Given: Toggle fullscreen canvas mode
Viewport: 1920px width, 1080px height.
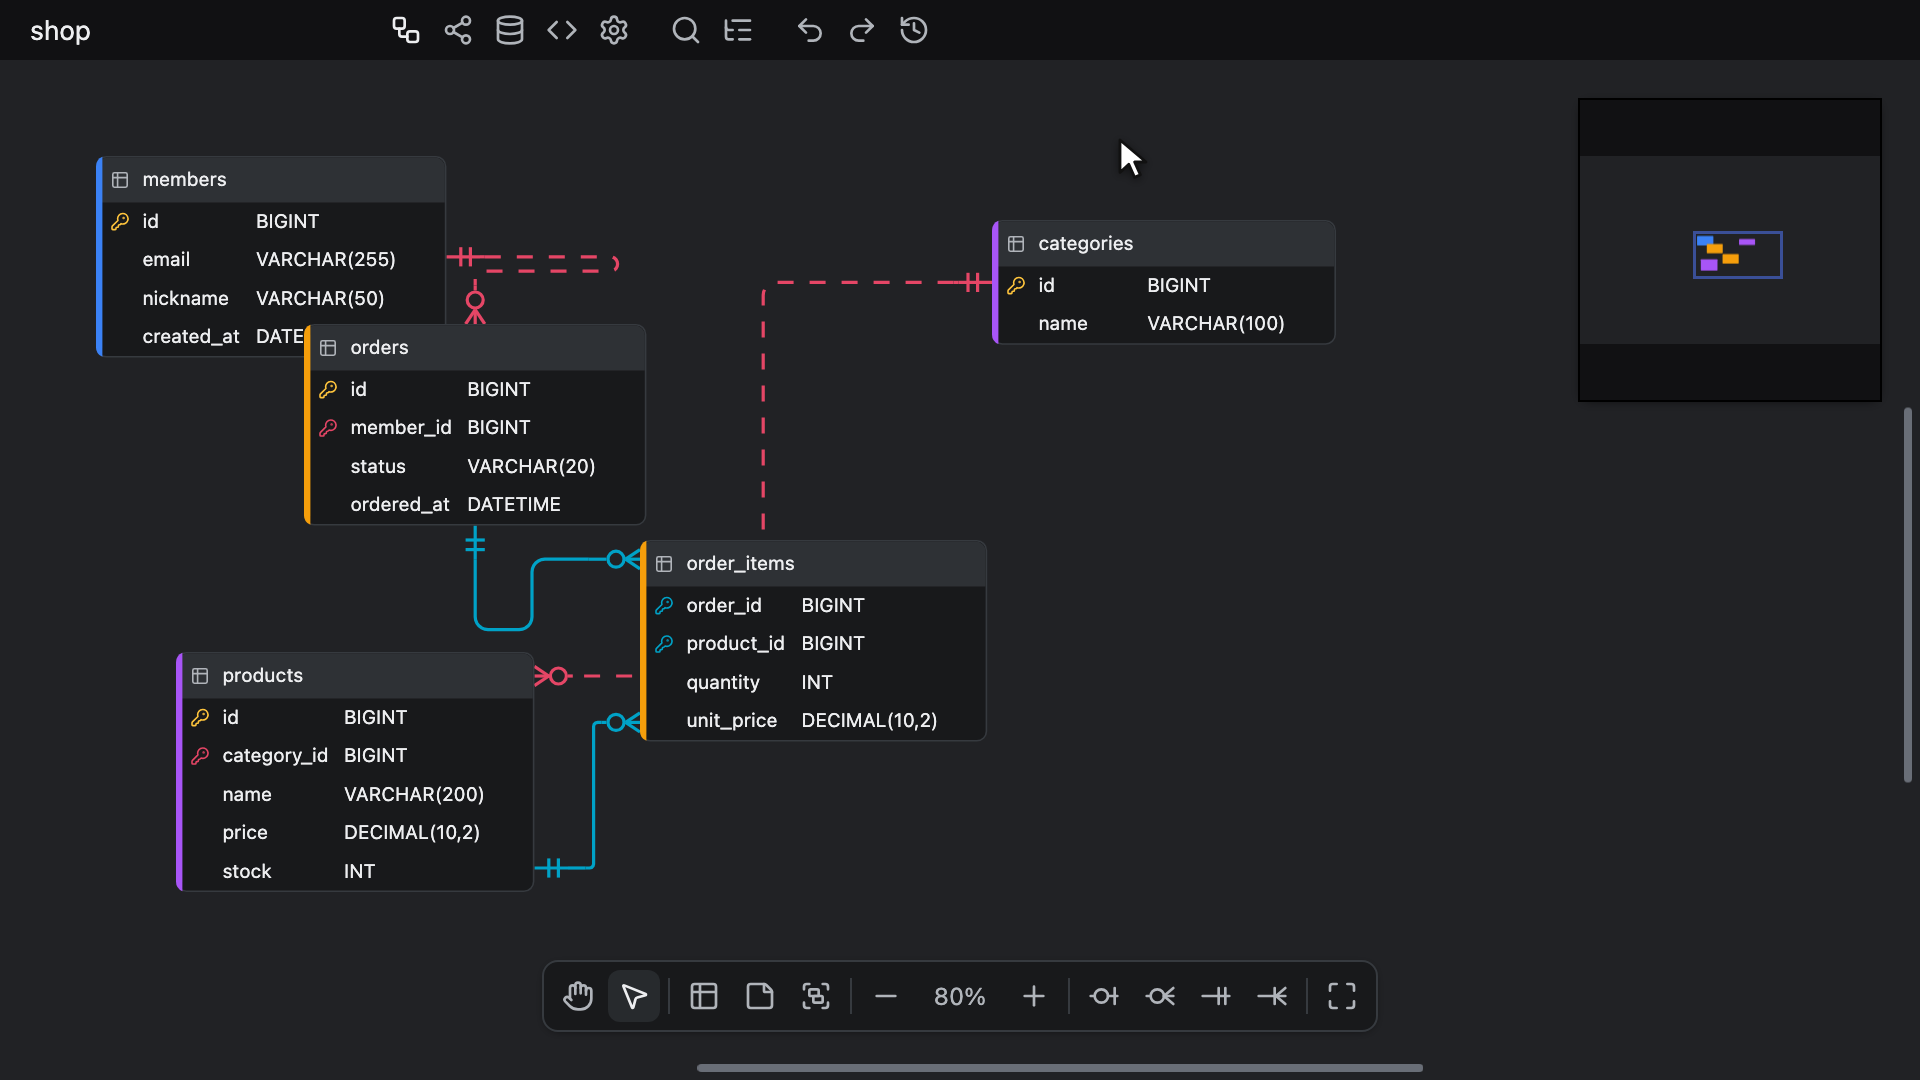Looking at the screenshot, I should click(1342, 996).
